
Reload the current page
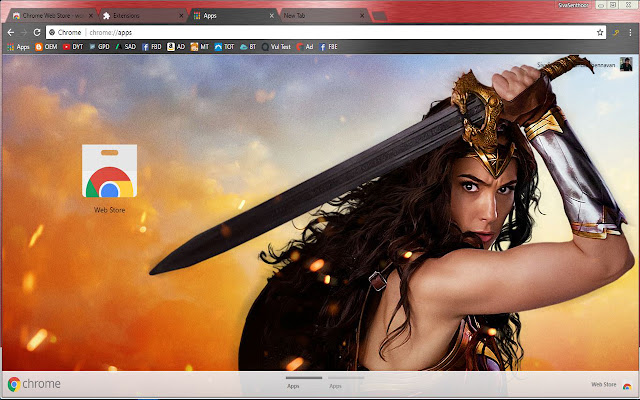(37, 32)
